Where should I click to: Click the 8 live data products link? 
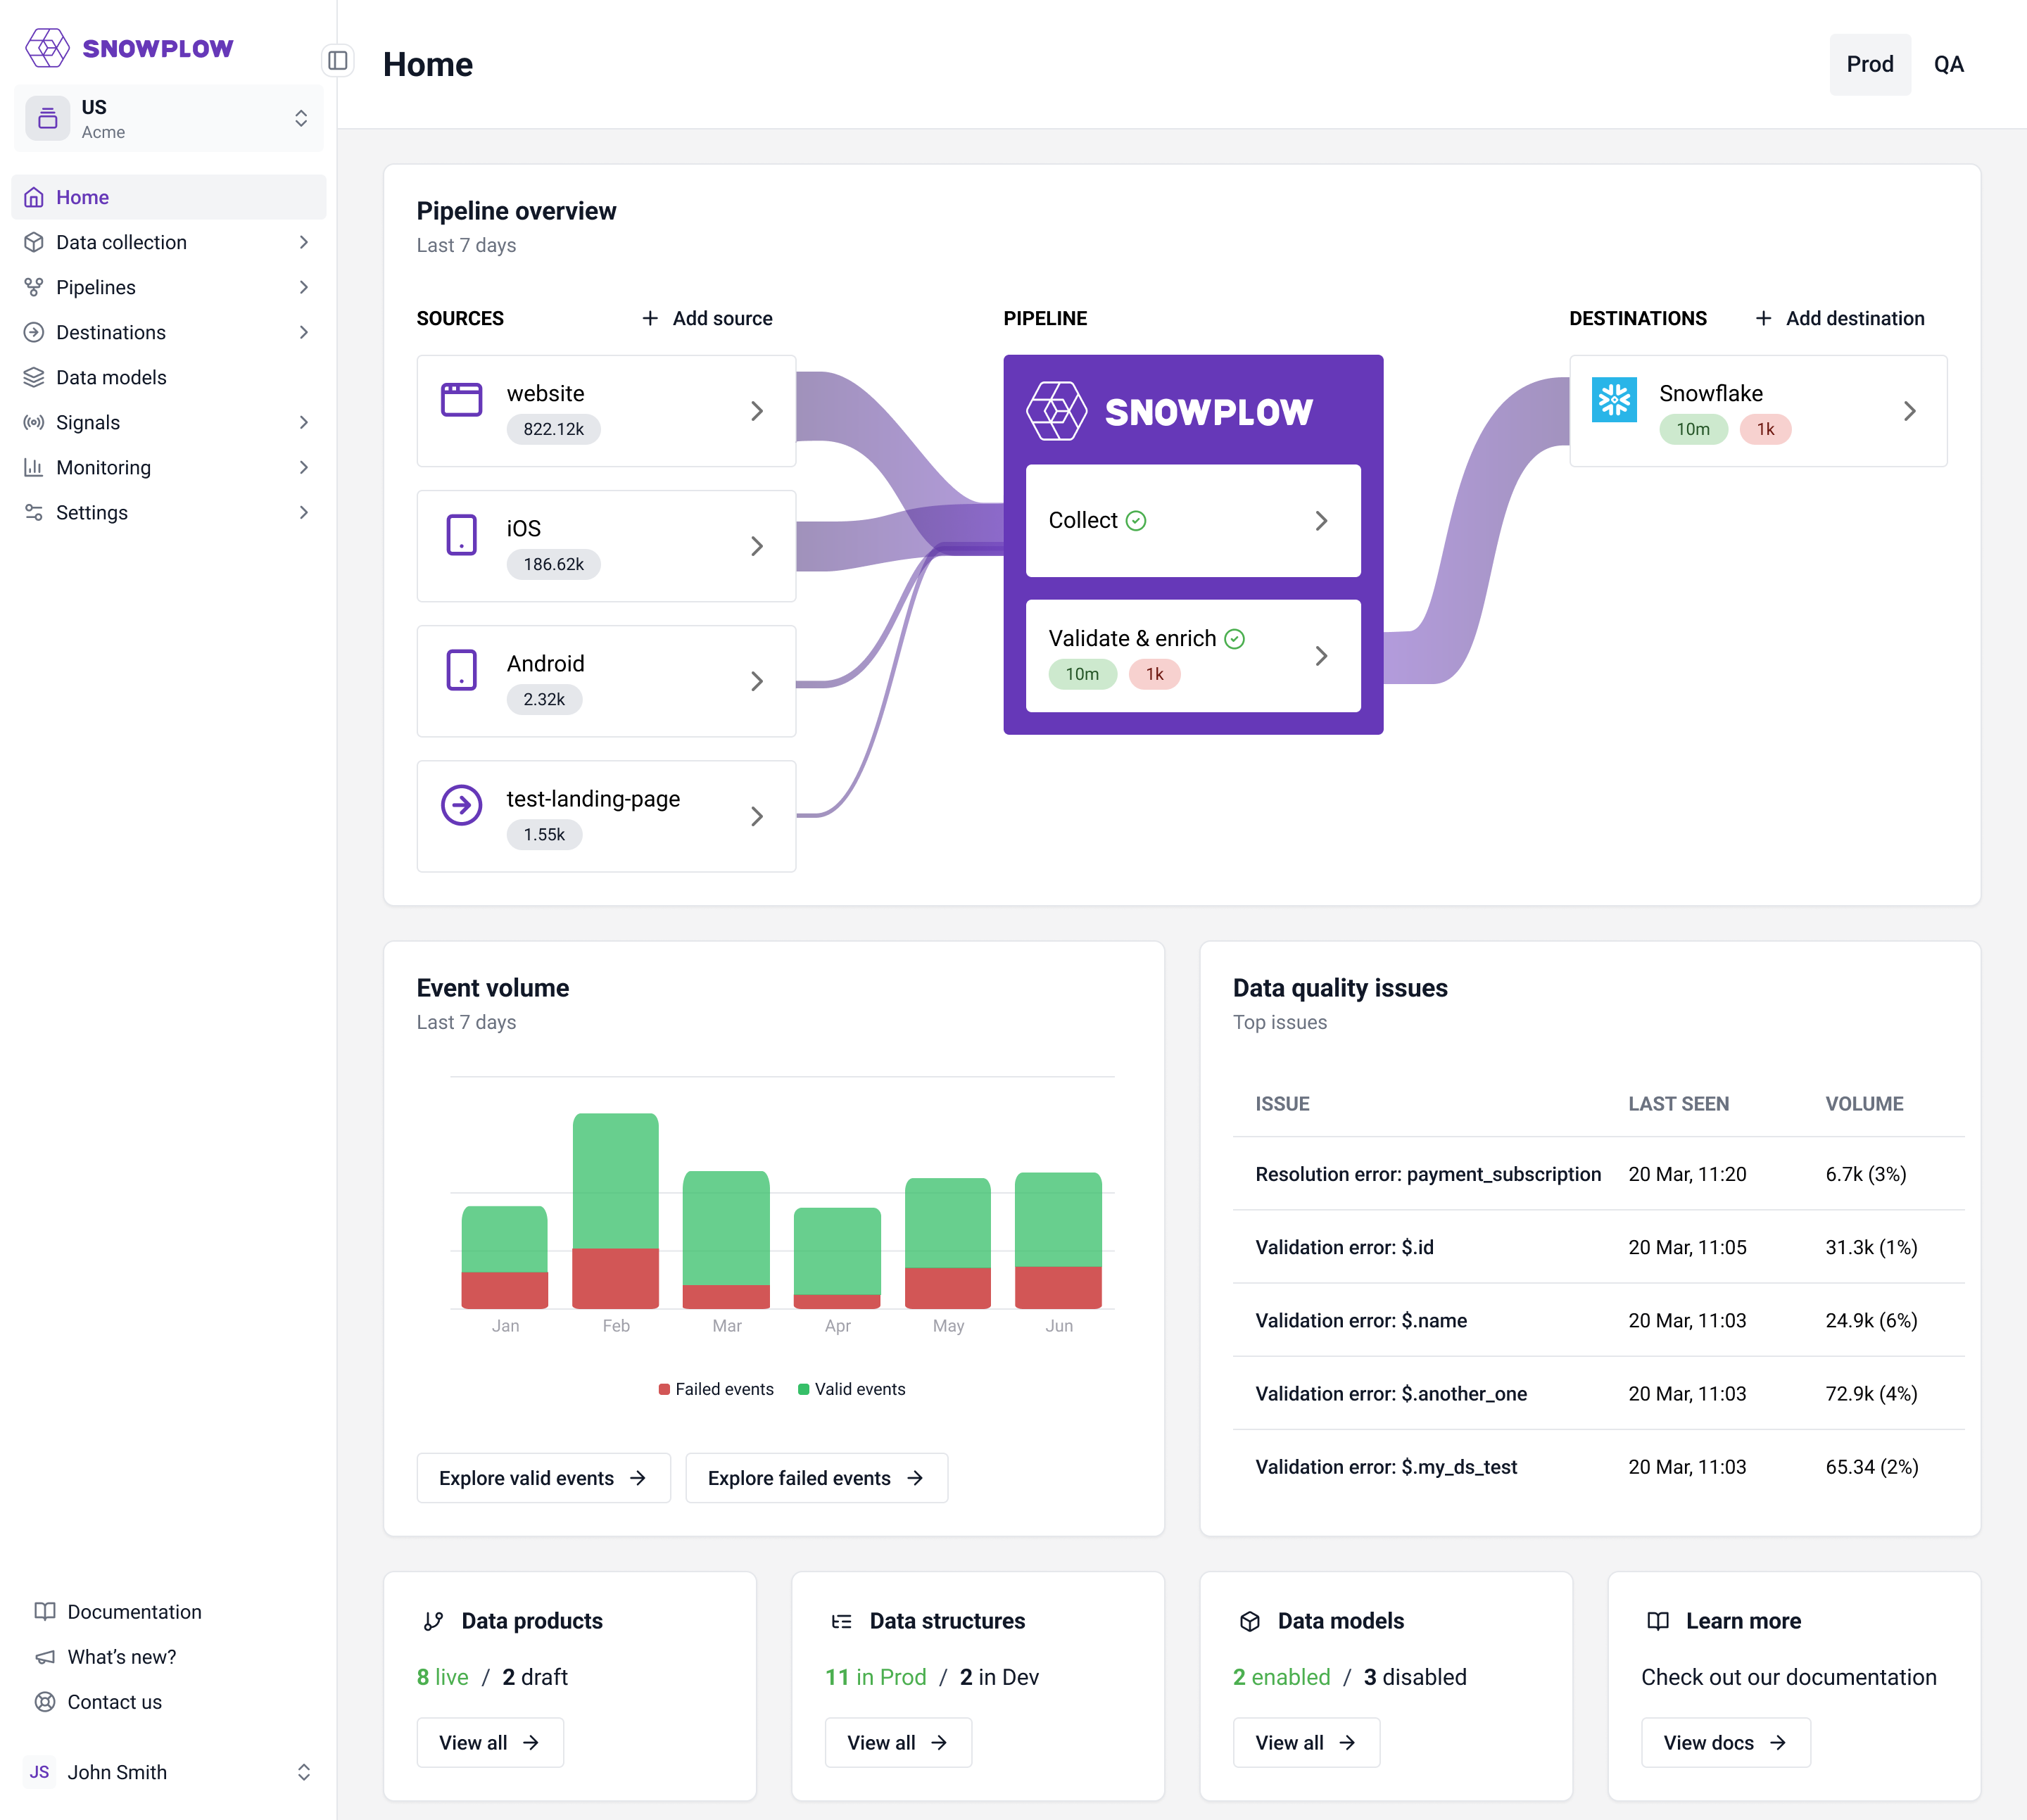pyautogui.click(x=442, y=1677)
